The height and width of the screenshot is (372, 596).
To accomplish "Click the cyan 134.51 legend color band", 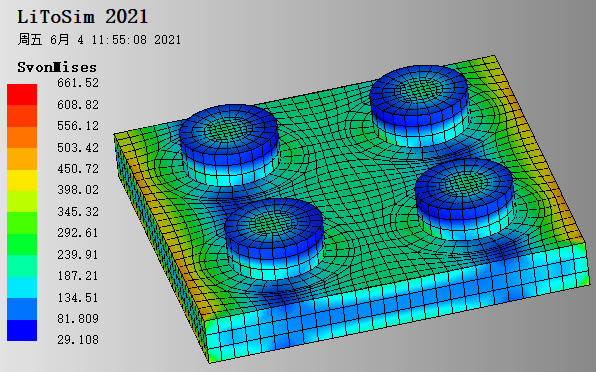I will tap(22, 287).
